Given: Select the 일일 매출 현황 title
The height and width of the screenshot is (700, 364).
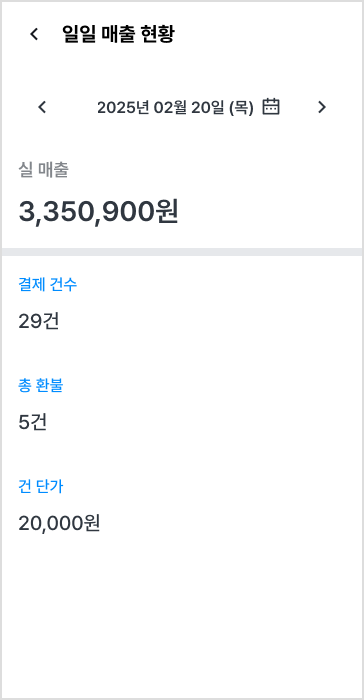Looking at the screenshot, I should [118, 34].
